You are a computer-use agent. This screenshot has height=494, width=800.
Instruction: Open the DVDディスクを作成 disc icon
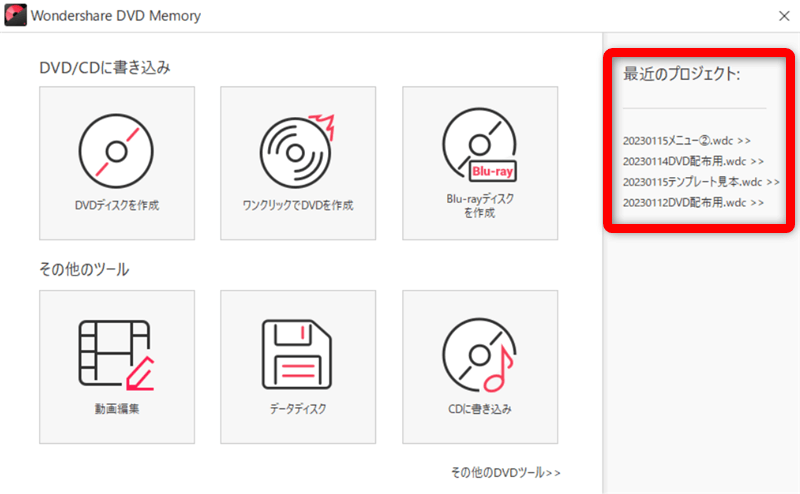[x=116, y=151]
